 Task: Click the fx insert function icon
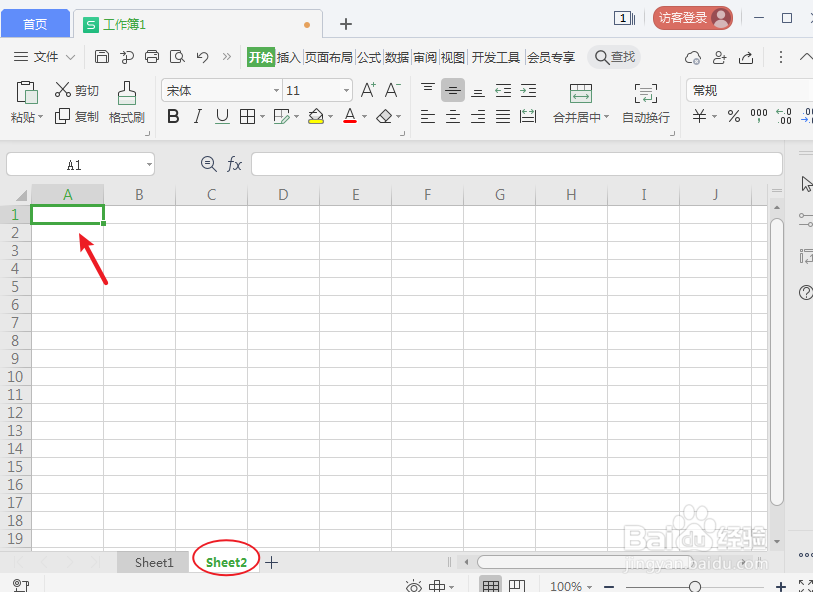tap(234, 165)
